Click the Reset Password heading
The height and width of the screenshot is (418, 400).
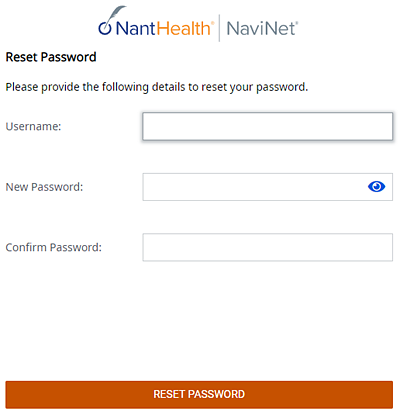[x=51, y=57]
